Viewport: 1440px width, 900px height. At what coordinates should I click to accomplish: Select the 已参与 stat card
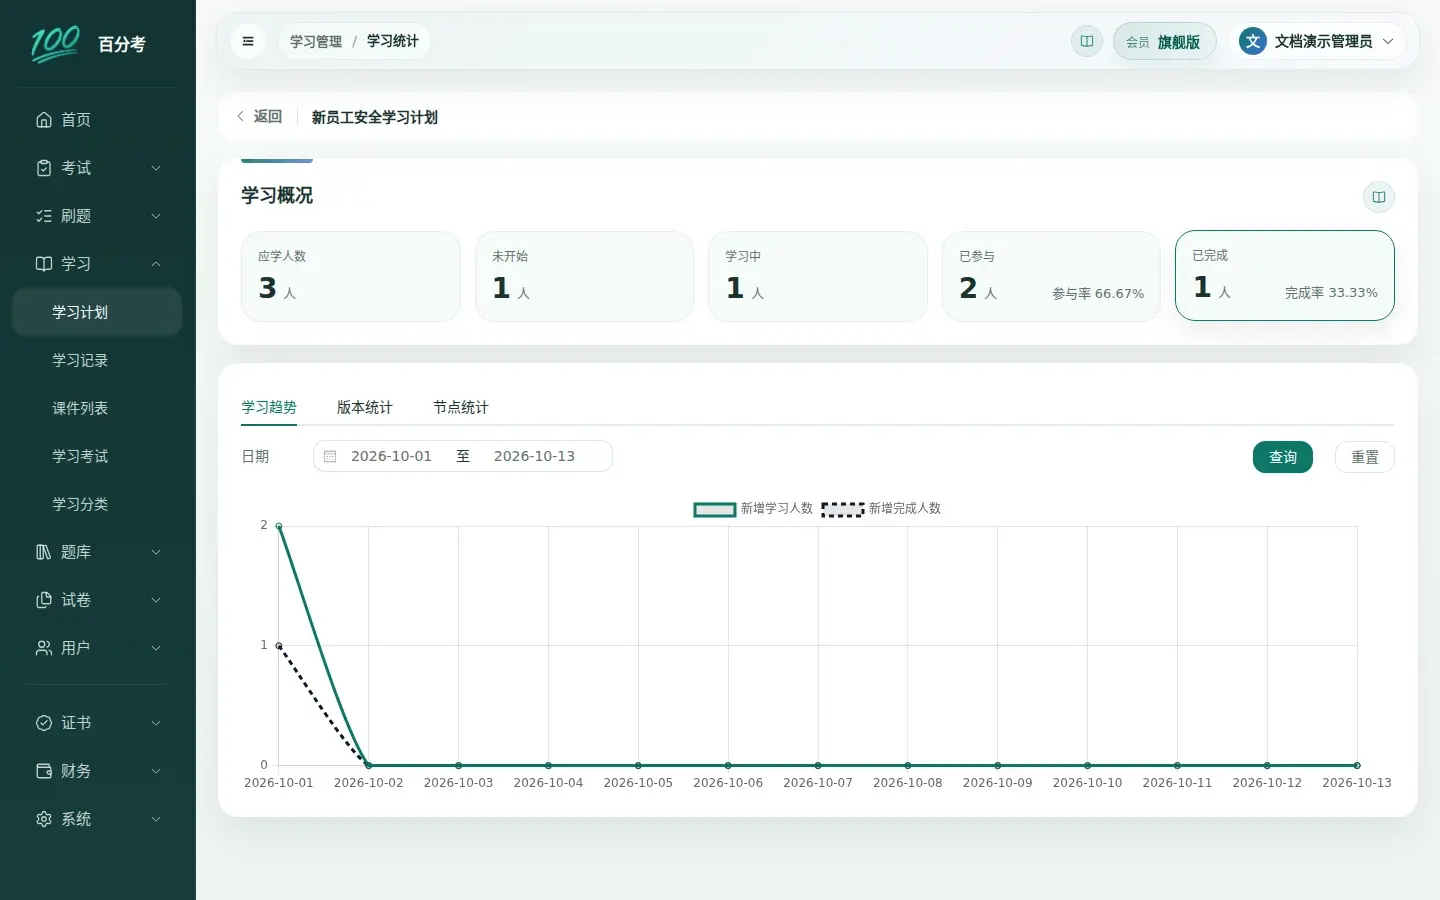[1051, 276]
